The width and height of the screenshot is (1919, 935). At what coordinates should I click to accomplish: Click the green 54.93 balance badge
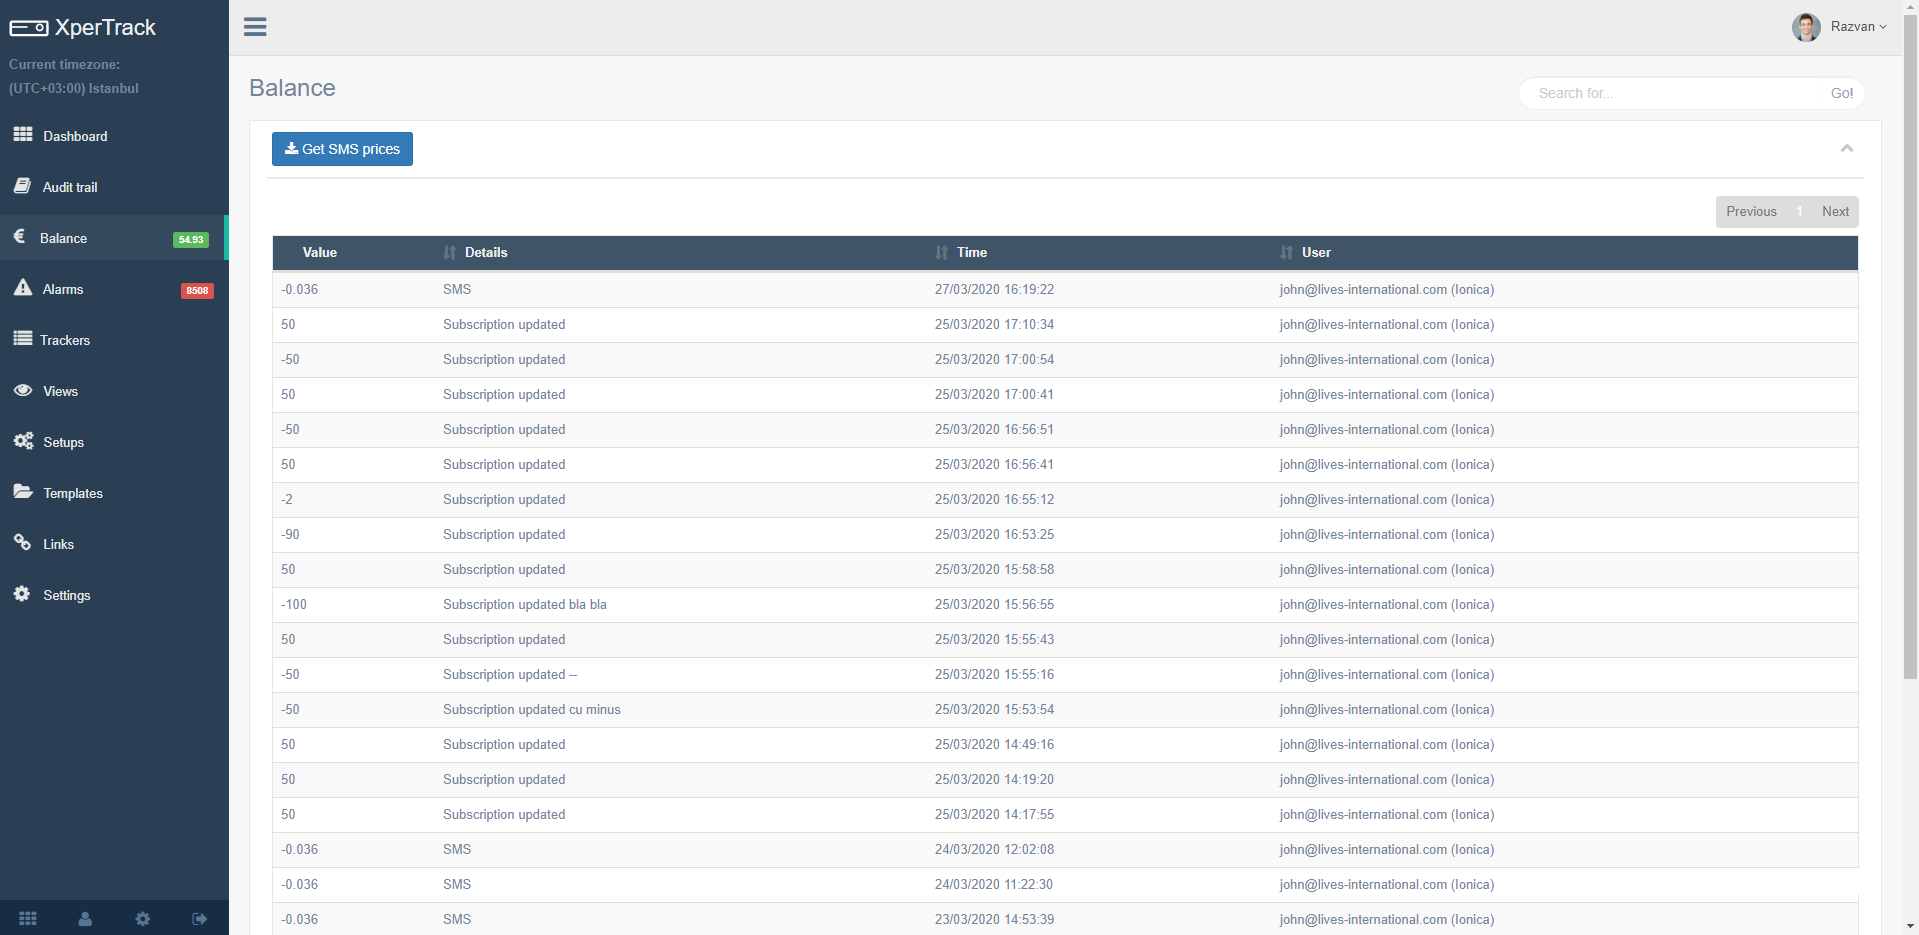click(x=190, y=239)
